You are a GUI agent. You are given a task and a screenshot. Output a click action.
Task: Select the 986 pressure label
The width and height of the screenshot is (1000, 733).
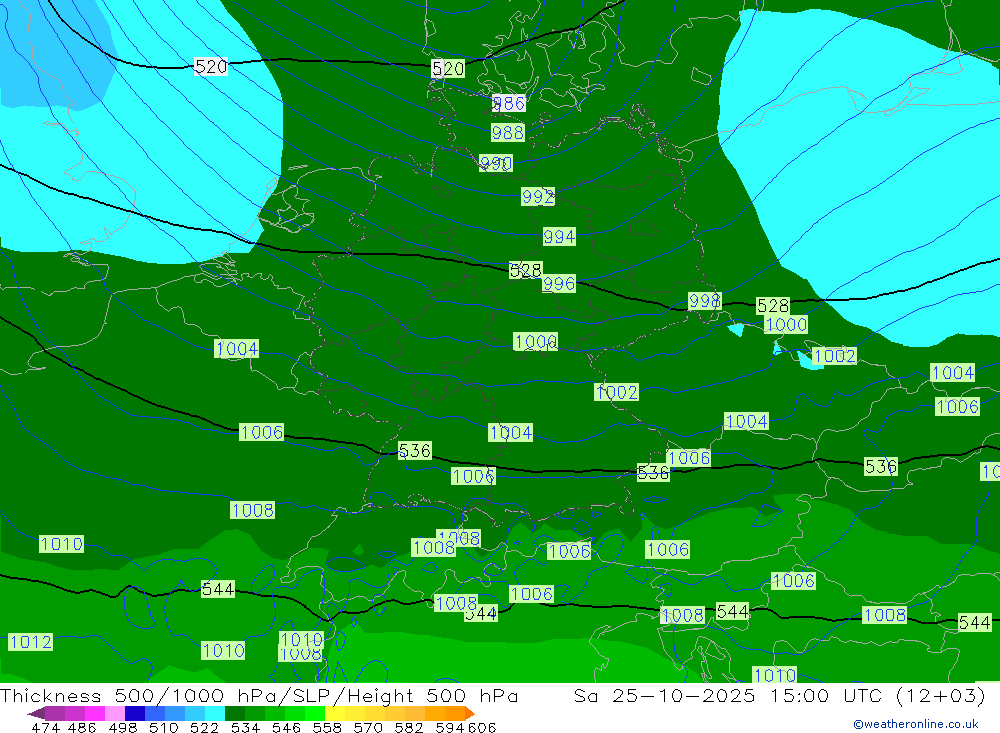point(509,103)
